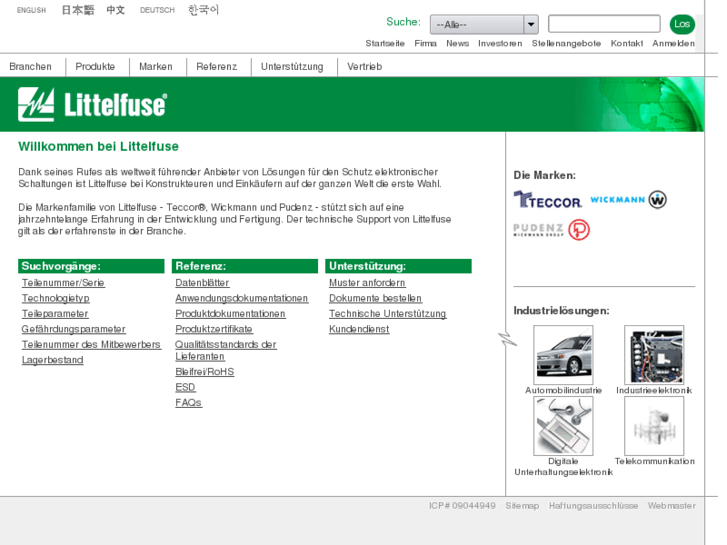Switch language to Japanese
The image size is (727, 545).
(x=78, y=10)
